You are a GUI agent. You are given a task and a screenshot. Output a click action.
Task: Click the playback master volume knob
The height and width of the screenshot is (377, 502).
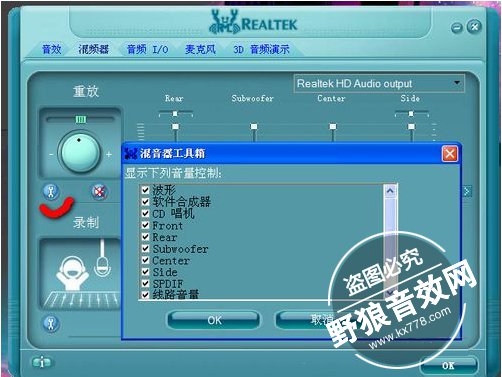79,152
